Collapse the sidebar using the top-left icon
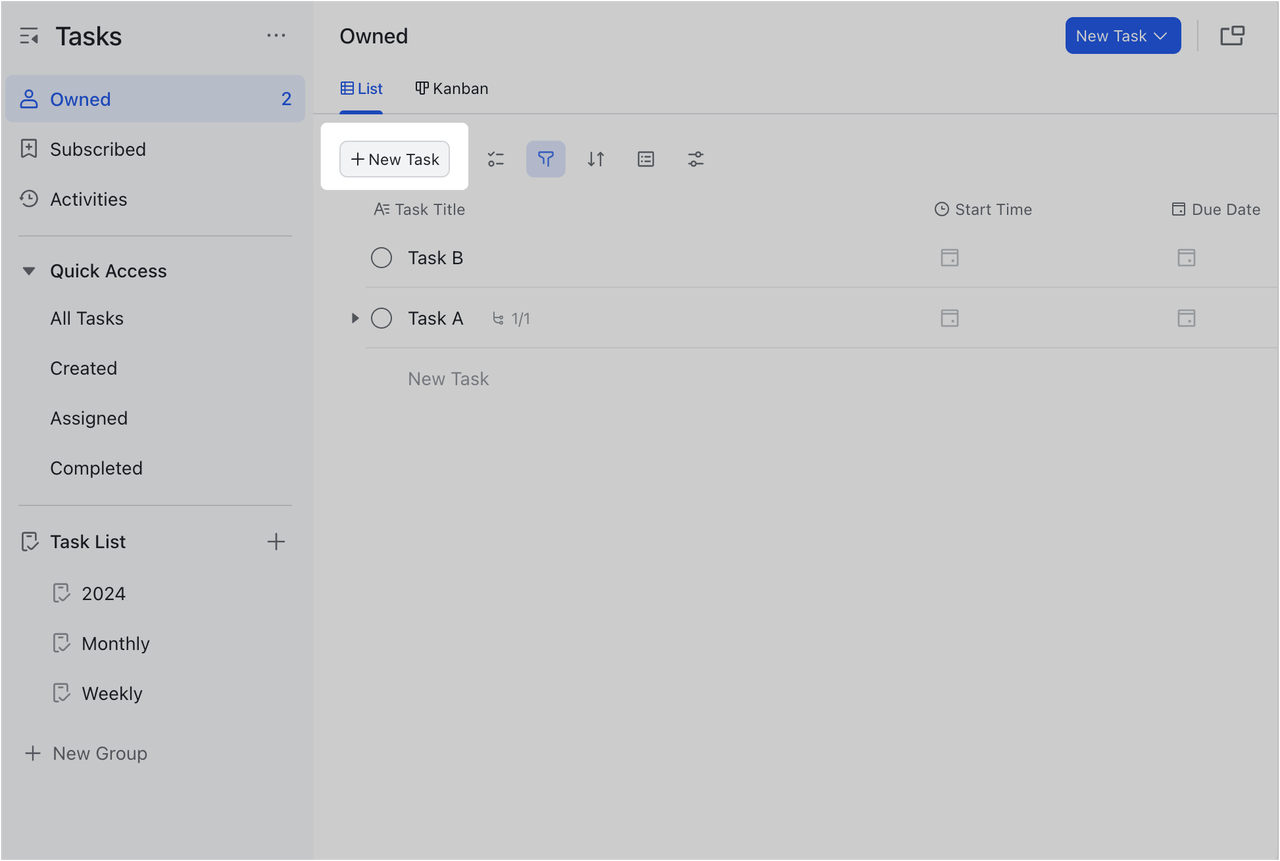 pos(29,35)
